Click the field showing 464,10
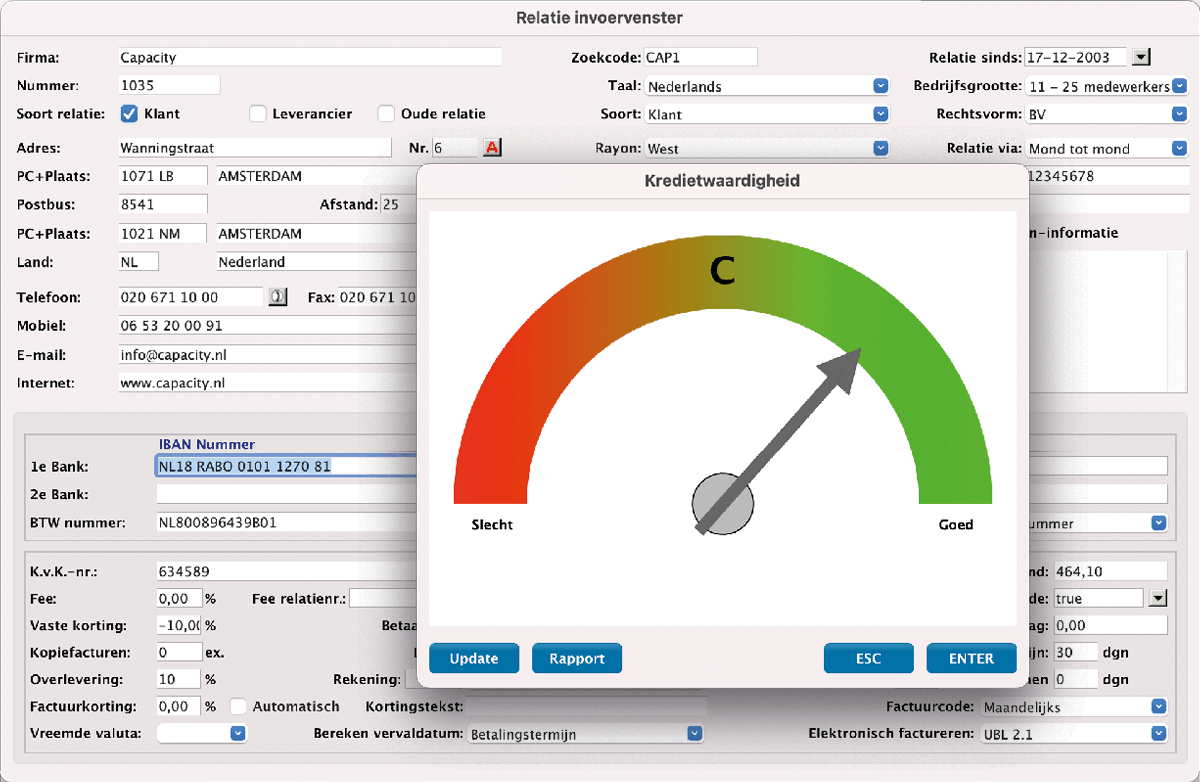1200x782 pixels. pyautogui.click(x=1110, y=571)
